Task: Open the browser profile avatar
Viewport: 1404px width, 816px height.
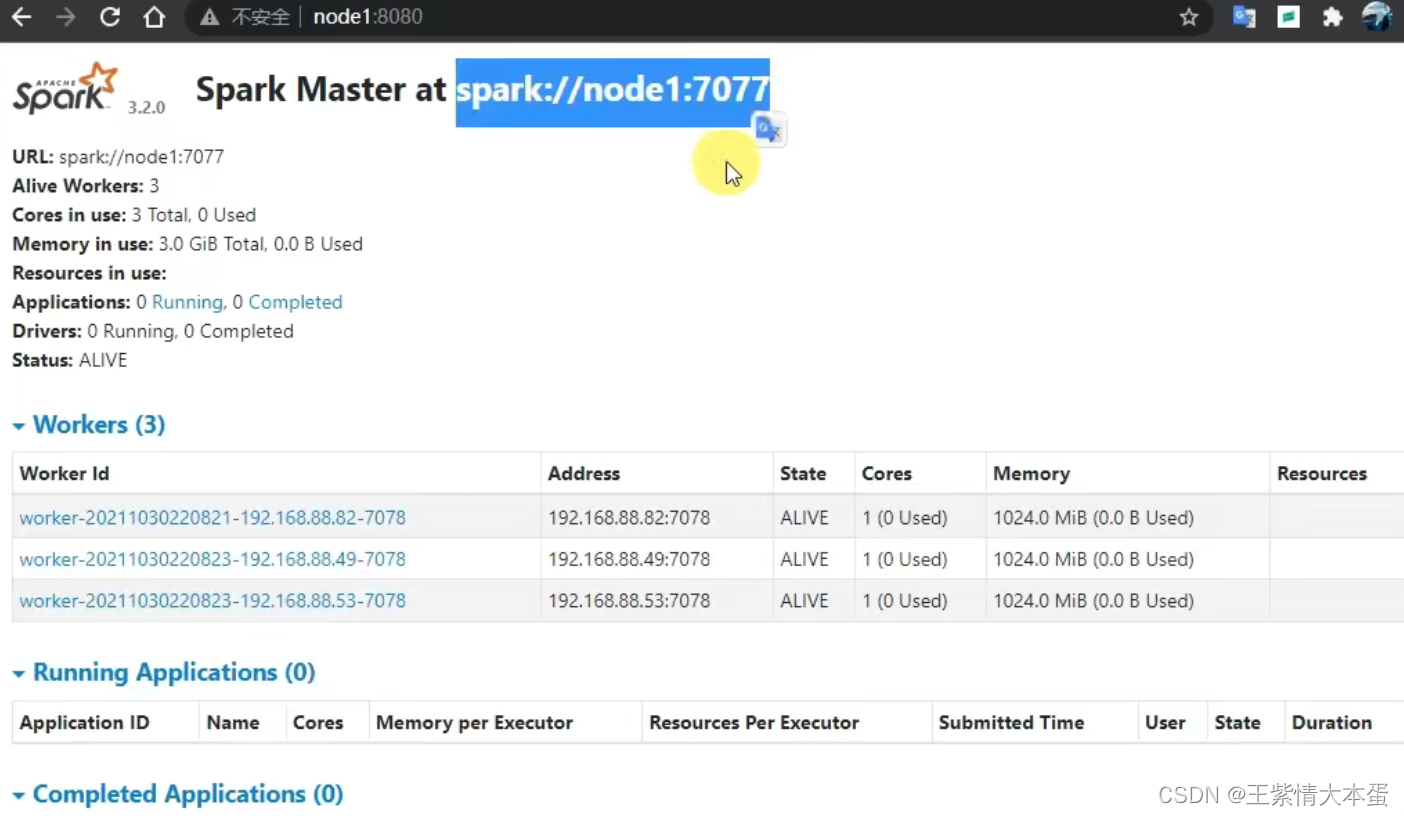Action: (x=1377, y=17)
